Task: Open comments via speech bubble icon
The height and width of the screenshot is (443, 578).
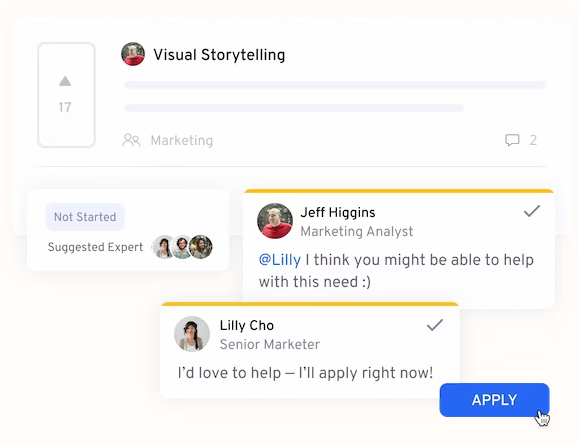Action: (512, 140)
